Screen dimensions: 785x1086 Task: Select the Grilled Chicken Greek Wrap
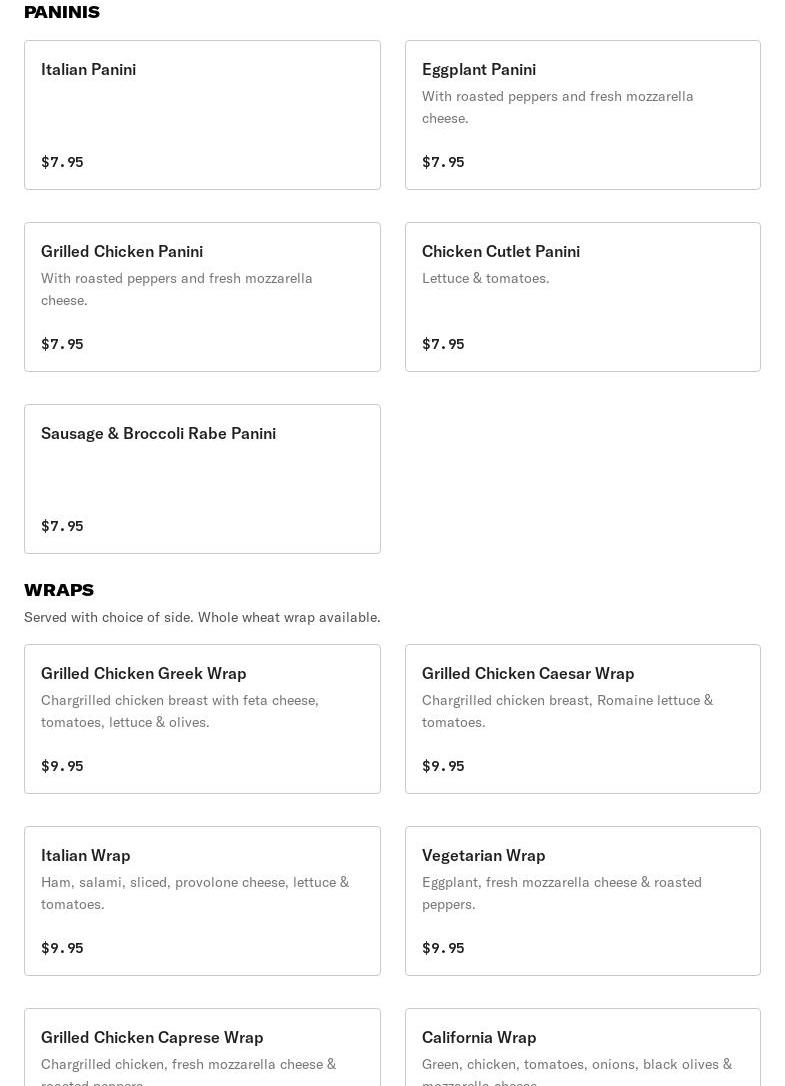[x=144, y=674]
